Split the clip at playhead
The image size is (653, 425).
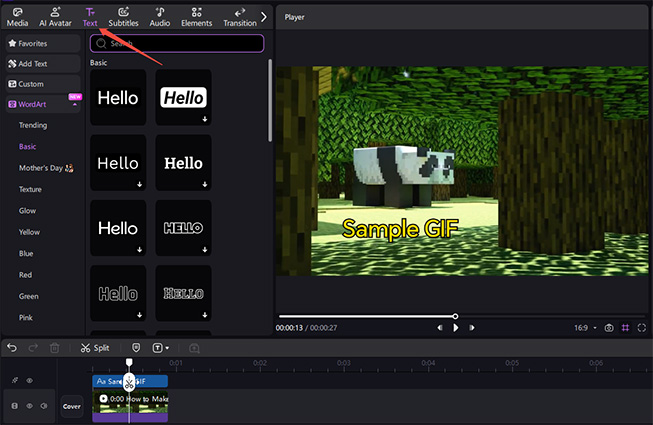95,348
